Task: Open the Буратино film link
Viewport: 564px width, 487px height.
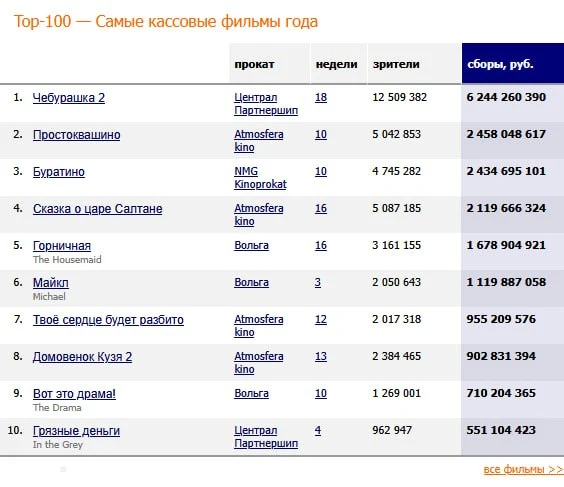Action: click(59, 172)
